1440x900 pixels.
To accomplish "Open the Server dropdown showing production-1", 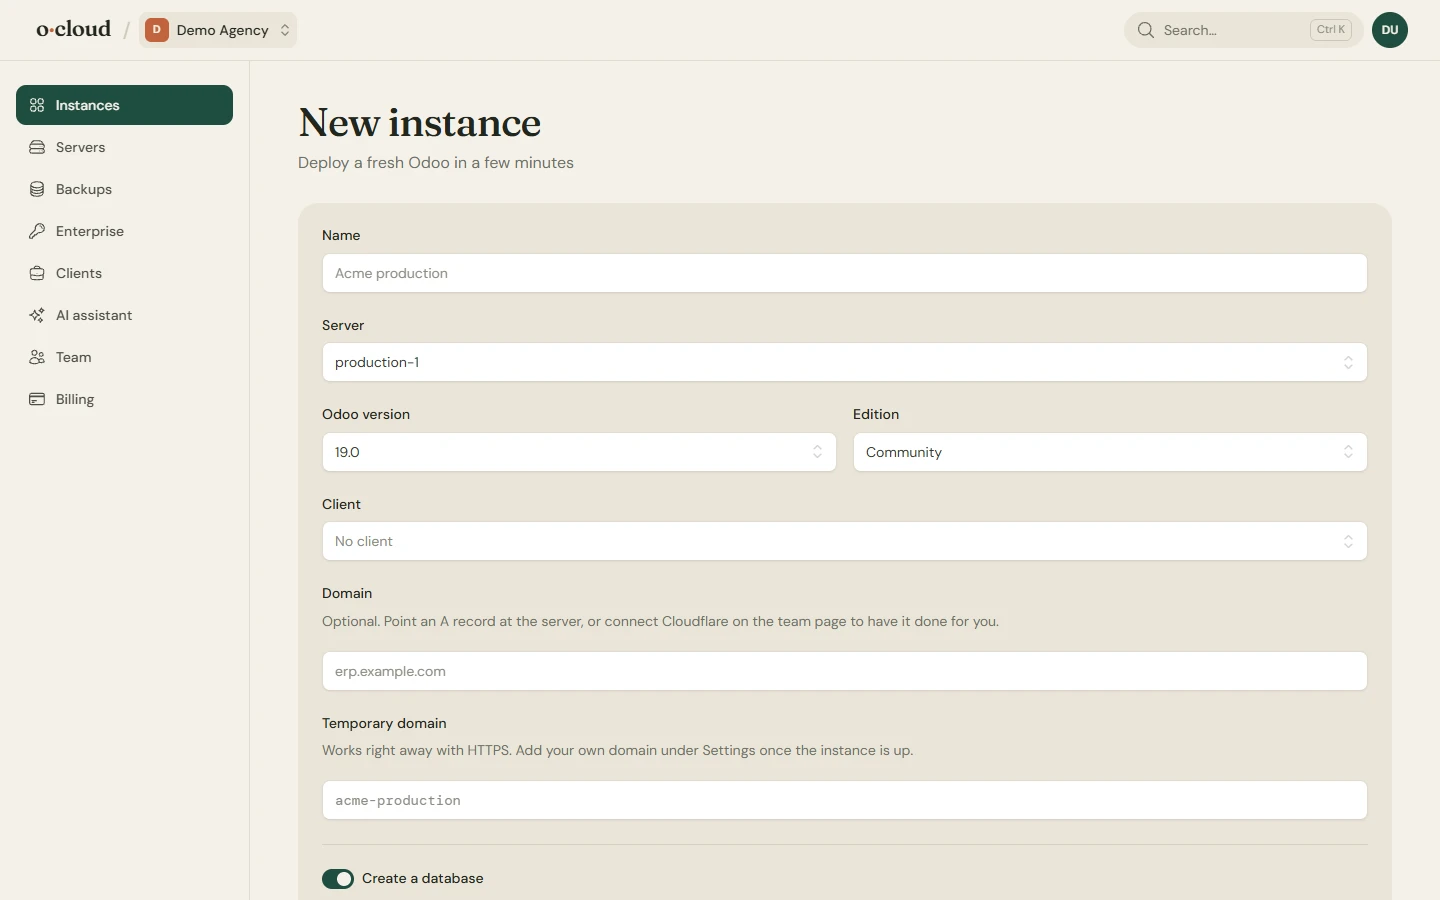I will point(844,362).
